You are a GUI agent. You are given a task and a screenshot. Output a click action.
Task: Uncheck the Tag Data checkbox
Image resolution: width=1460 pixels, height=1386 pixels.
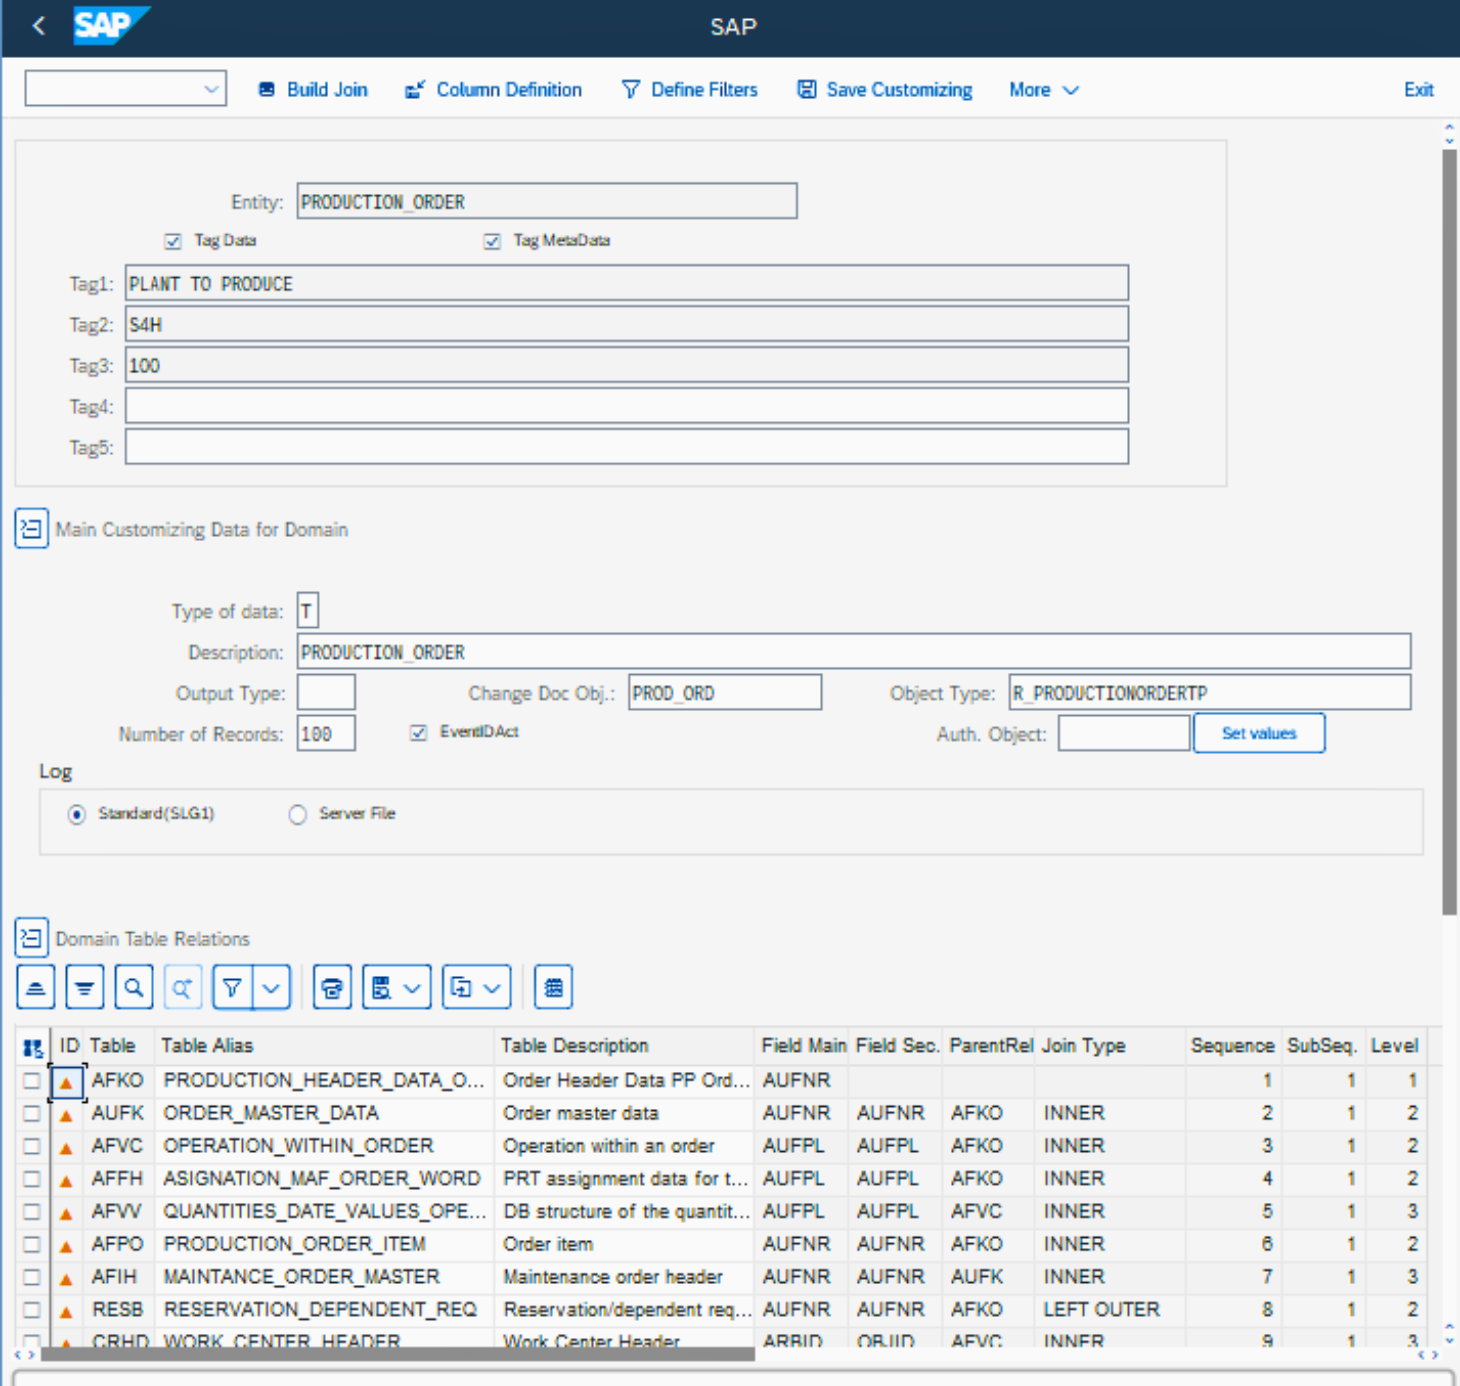(173, 241)
